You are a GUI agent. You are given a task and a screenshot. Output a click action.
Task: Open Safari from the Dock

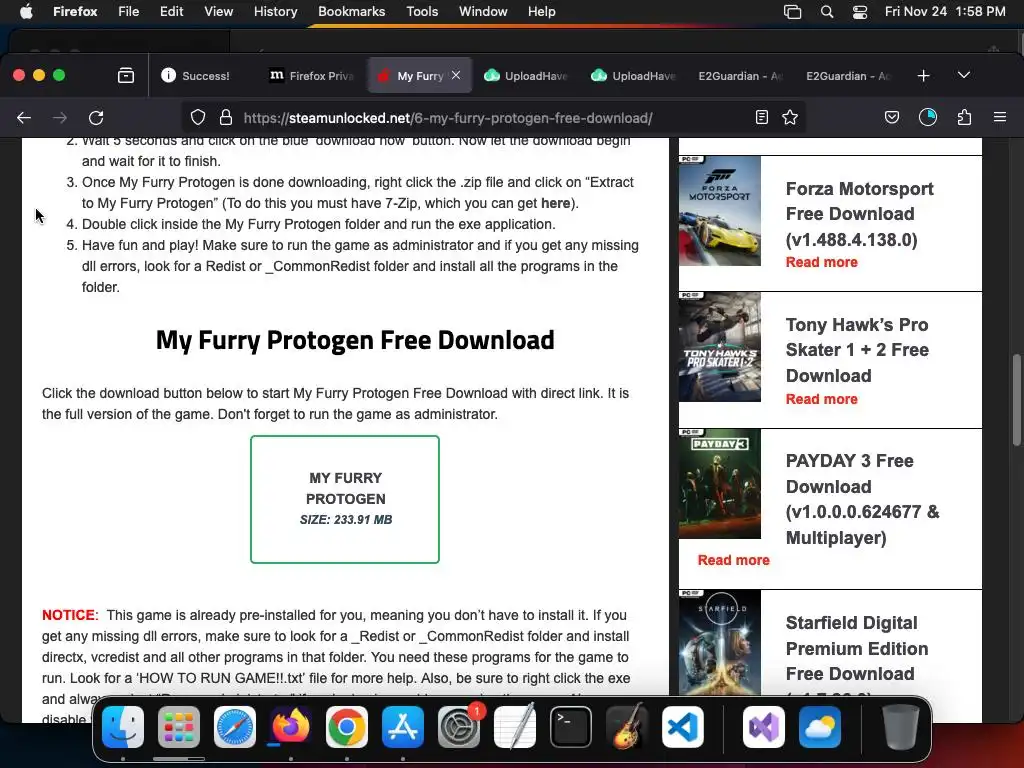235,727
